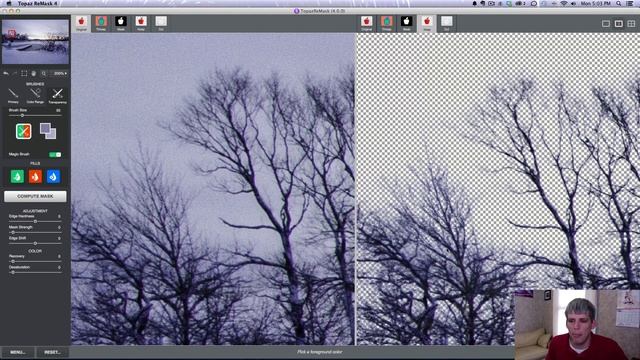Click the navigator preview thumbnail
Image resolution: width=640 pixels, height=360 pixels.
36,42
